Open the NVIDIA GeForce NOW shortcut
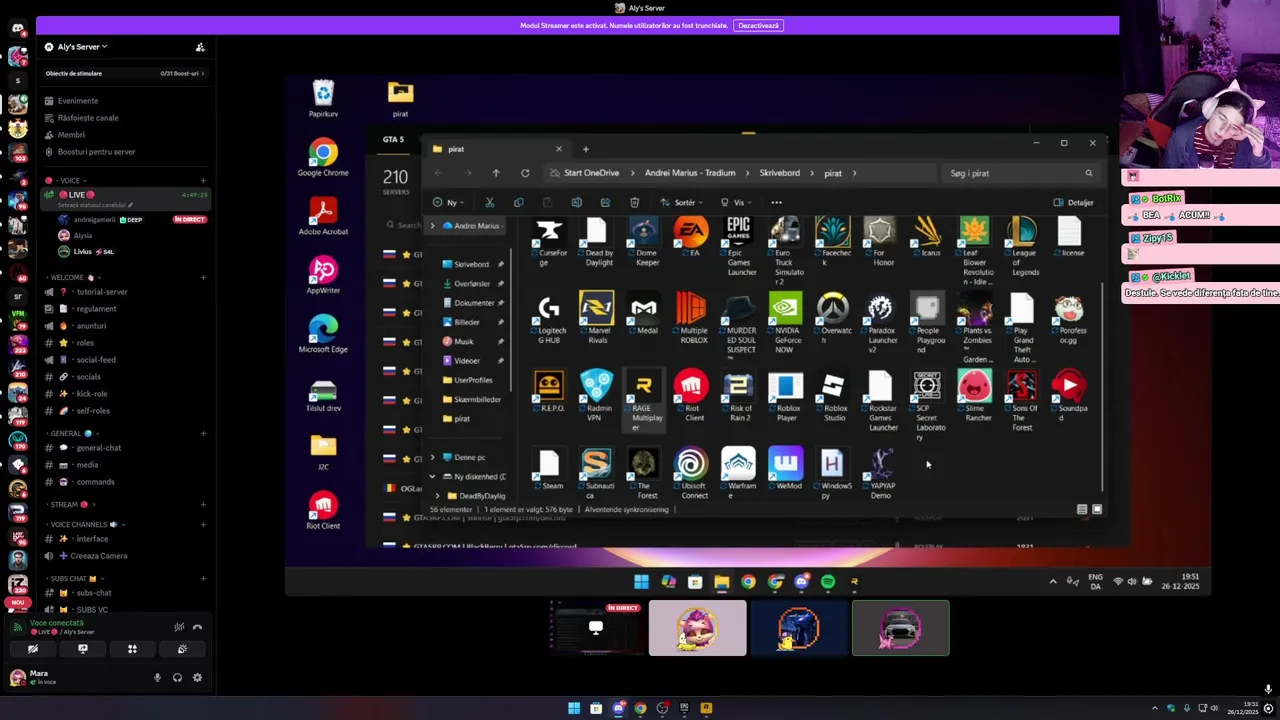 tap(786, 323)
